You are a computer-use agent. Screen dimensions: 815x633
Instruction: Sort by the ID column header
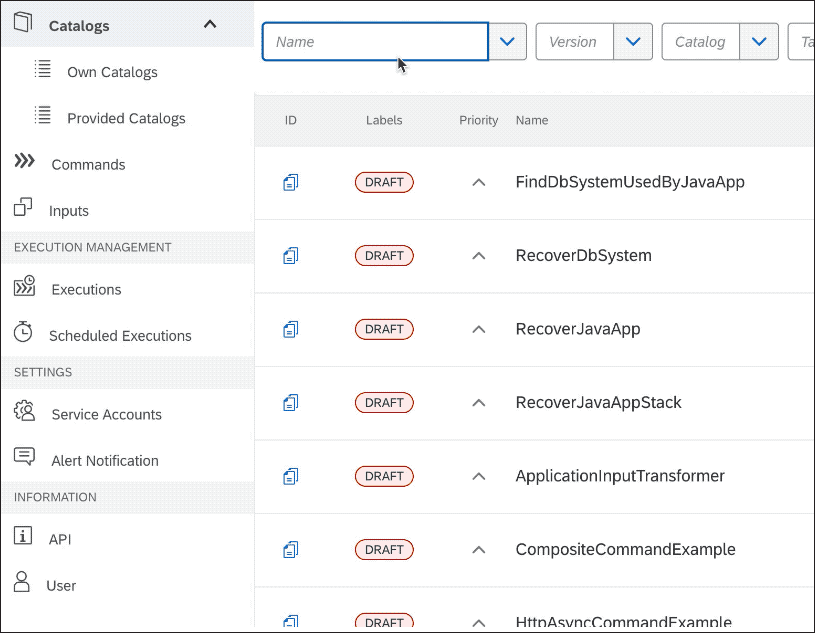[291, 121]
